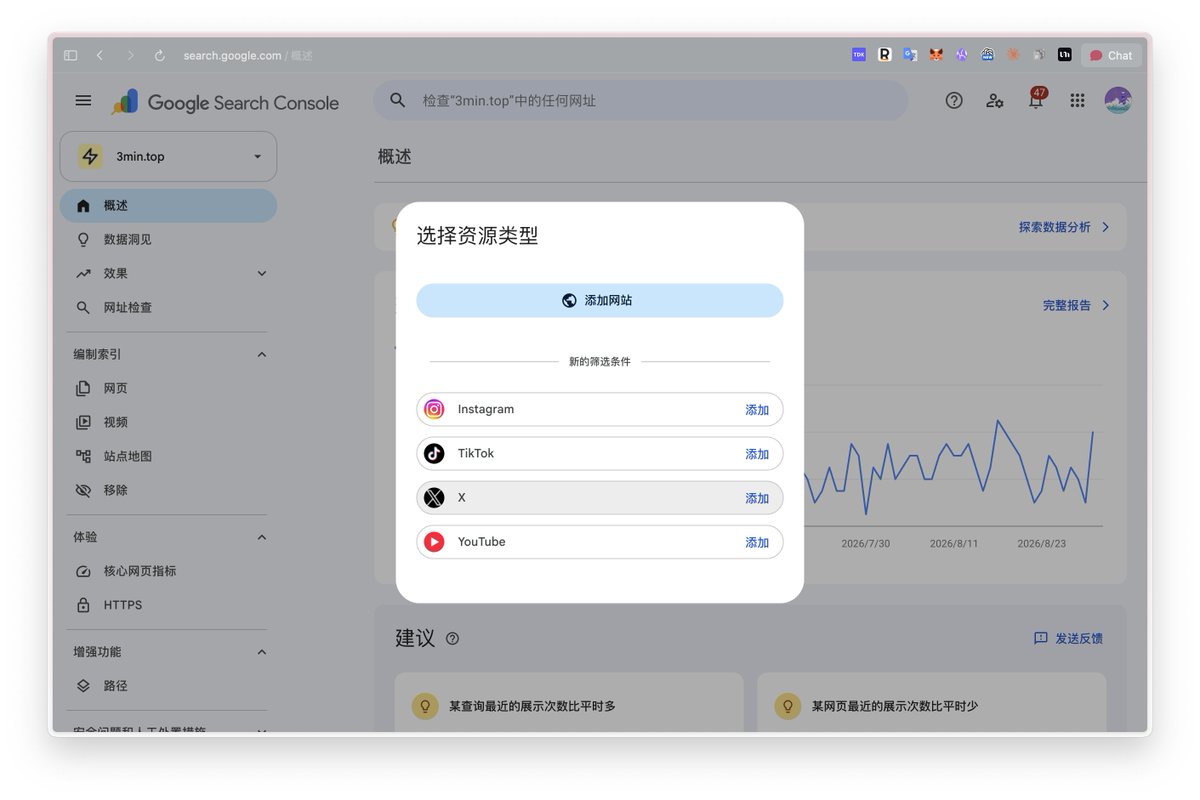Open the Google apps grid
This screenshot has height=800, width=1200.
(x=1077, y=100)
